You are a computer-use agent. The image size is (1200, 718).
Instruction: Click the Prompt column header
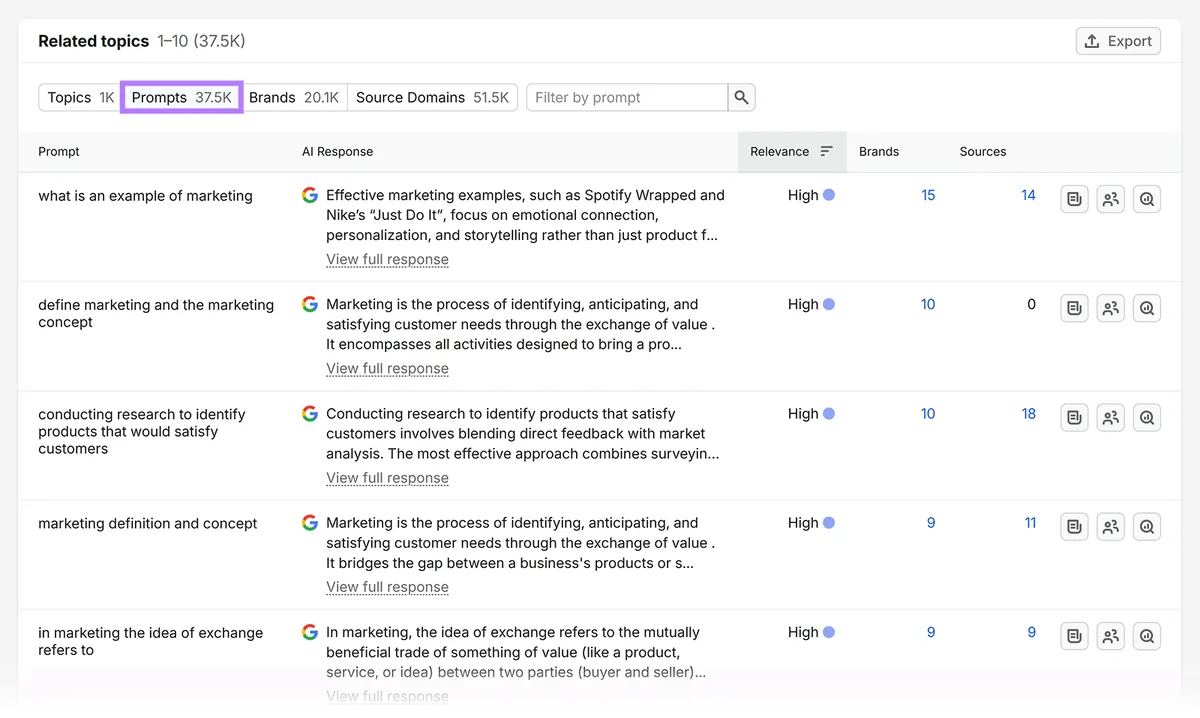59,152
